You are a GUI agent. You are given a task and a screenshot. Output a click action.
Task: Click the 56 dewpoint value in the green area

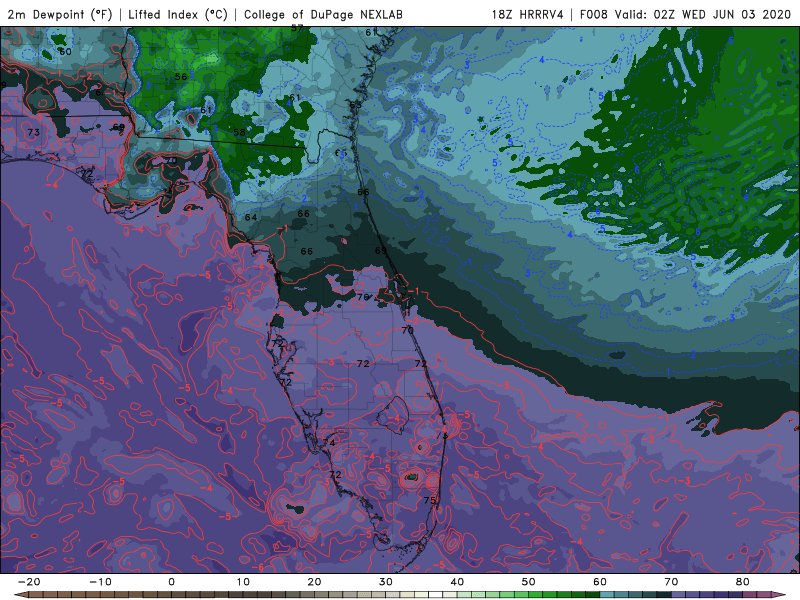tap(181, 77)
